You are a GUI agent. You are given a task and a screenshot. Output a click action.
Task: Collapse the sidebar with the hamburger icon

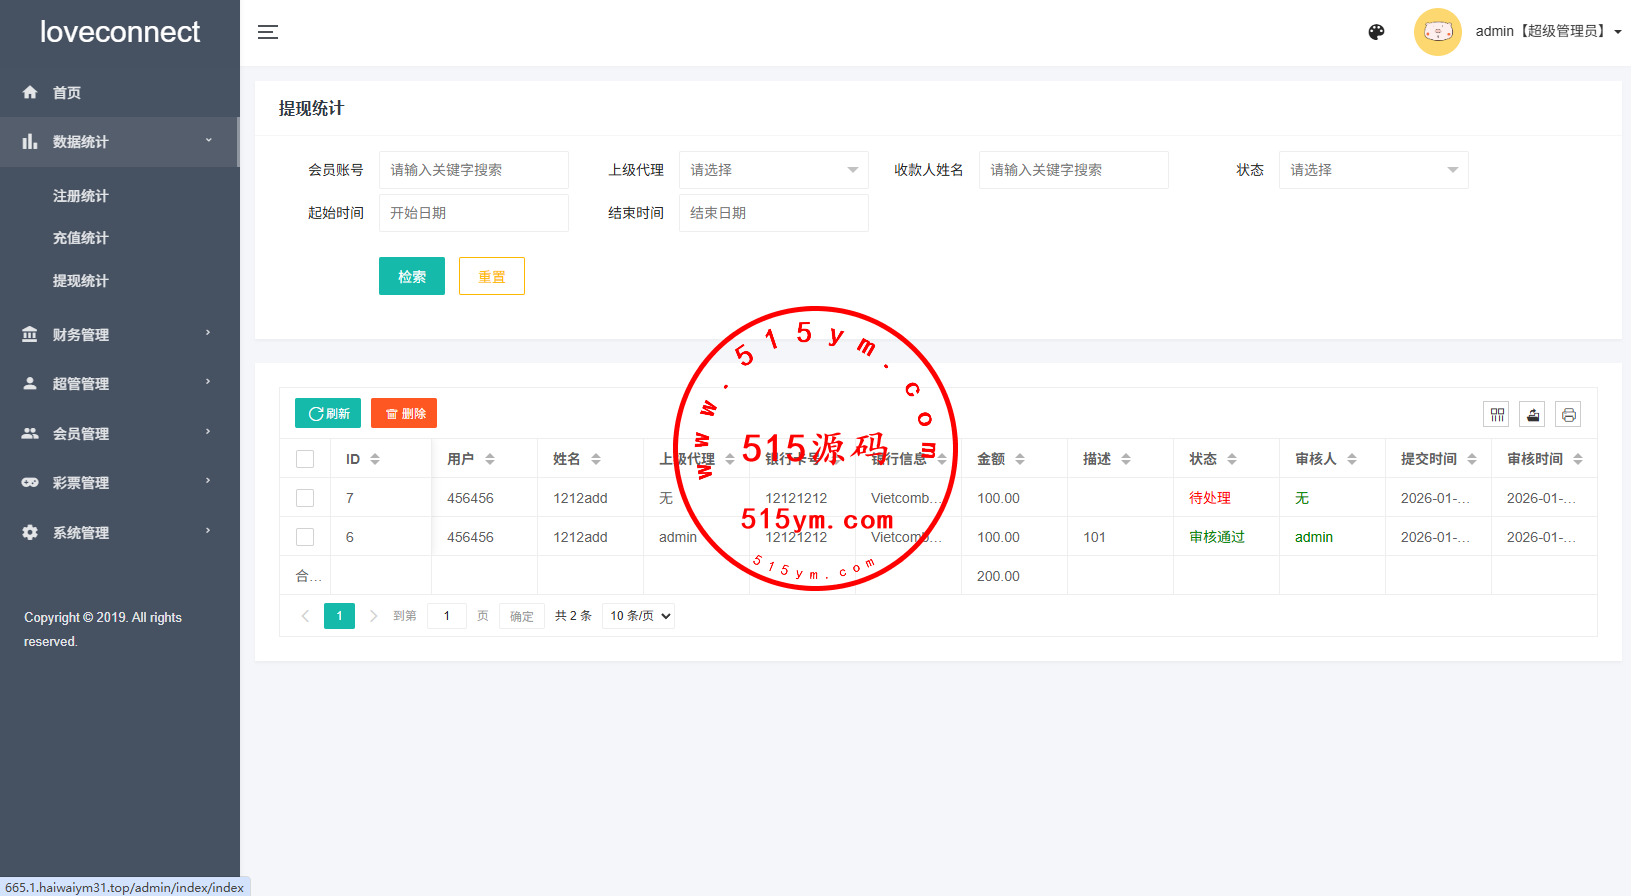click(268, 32)
